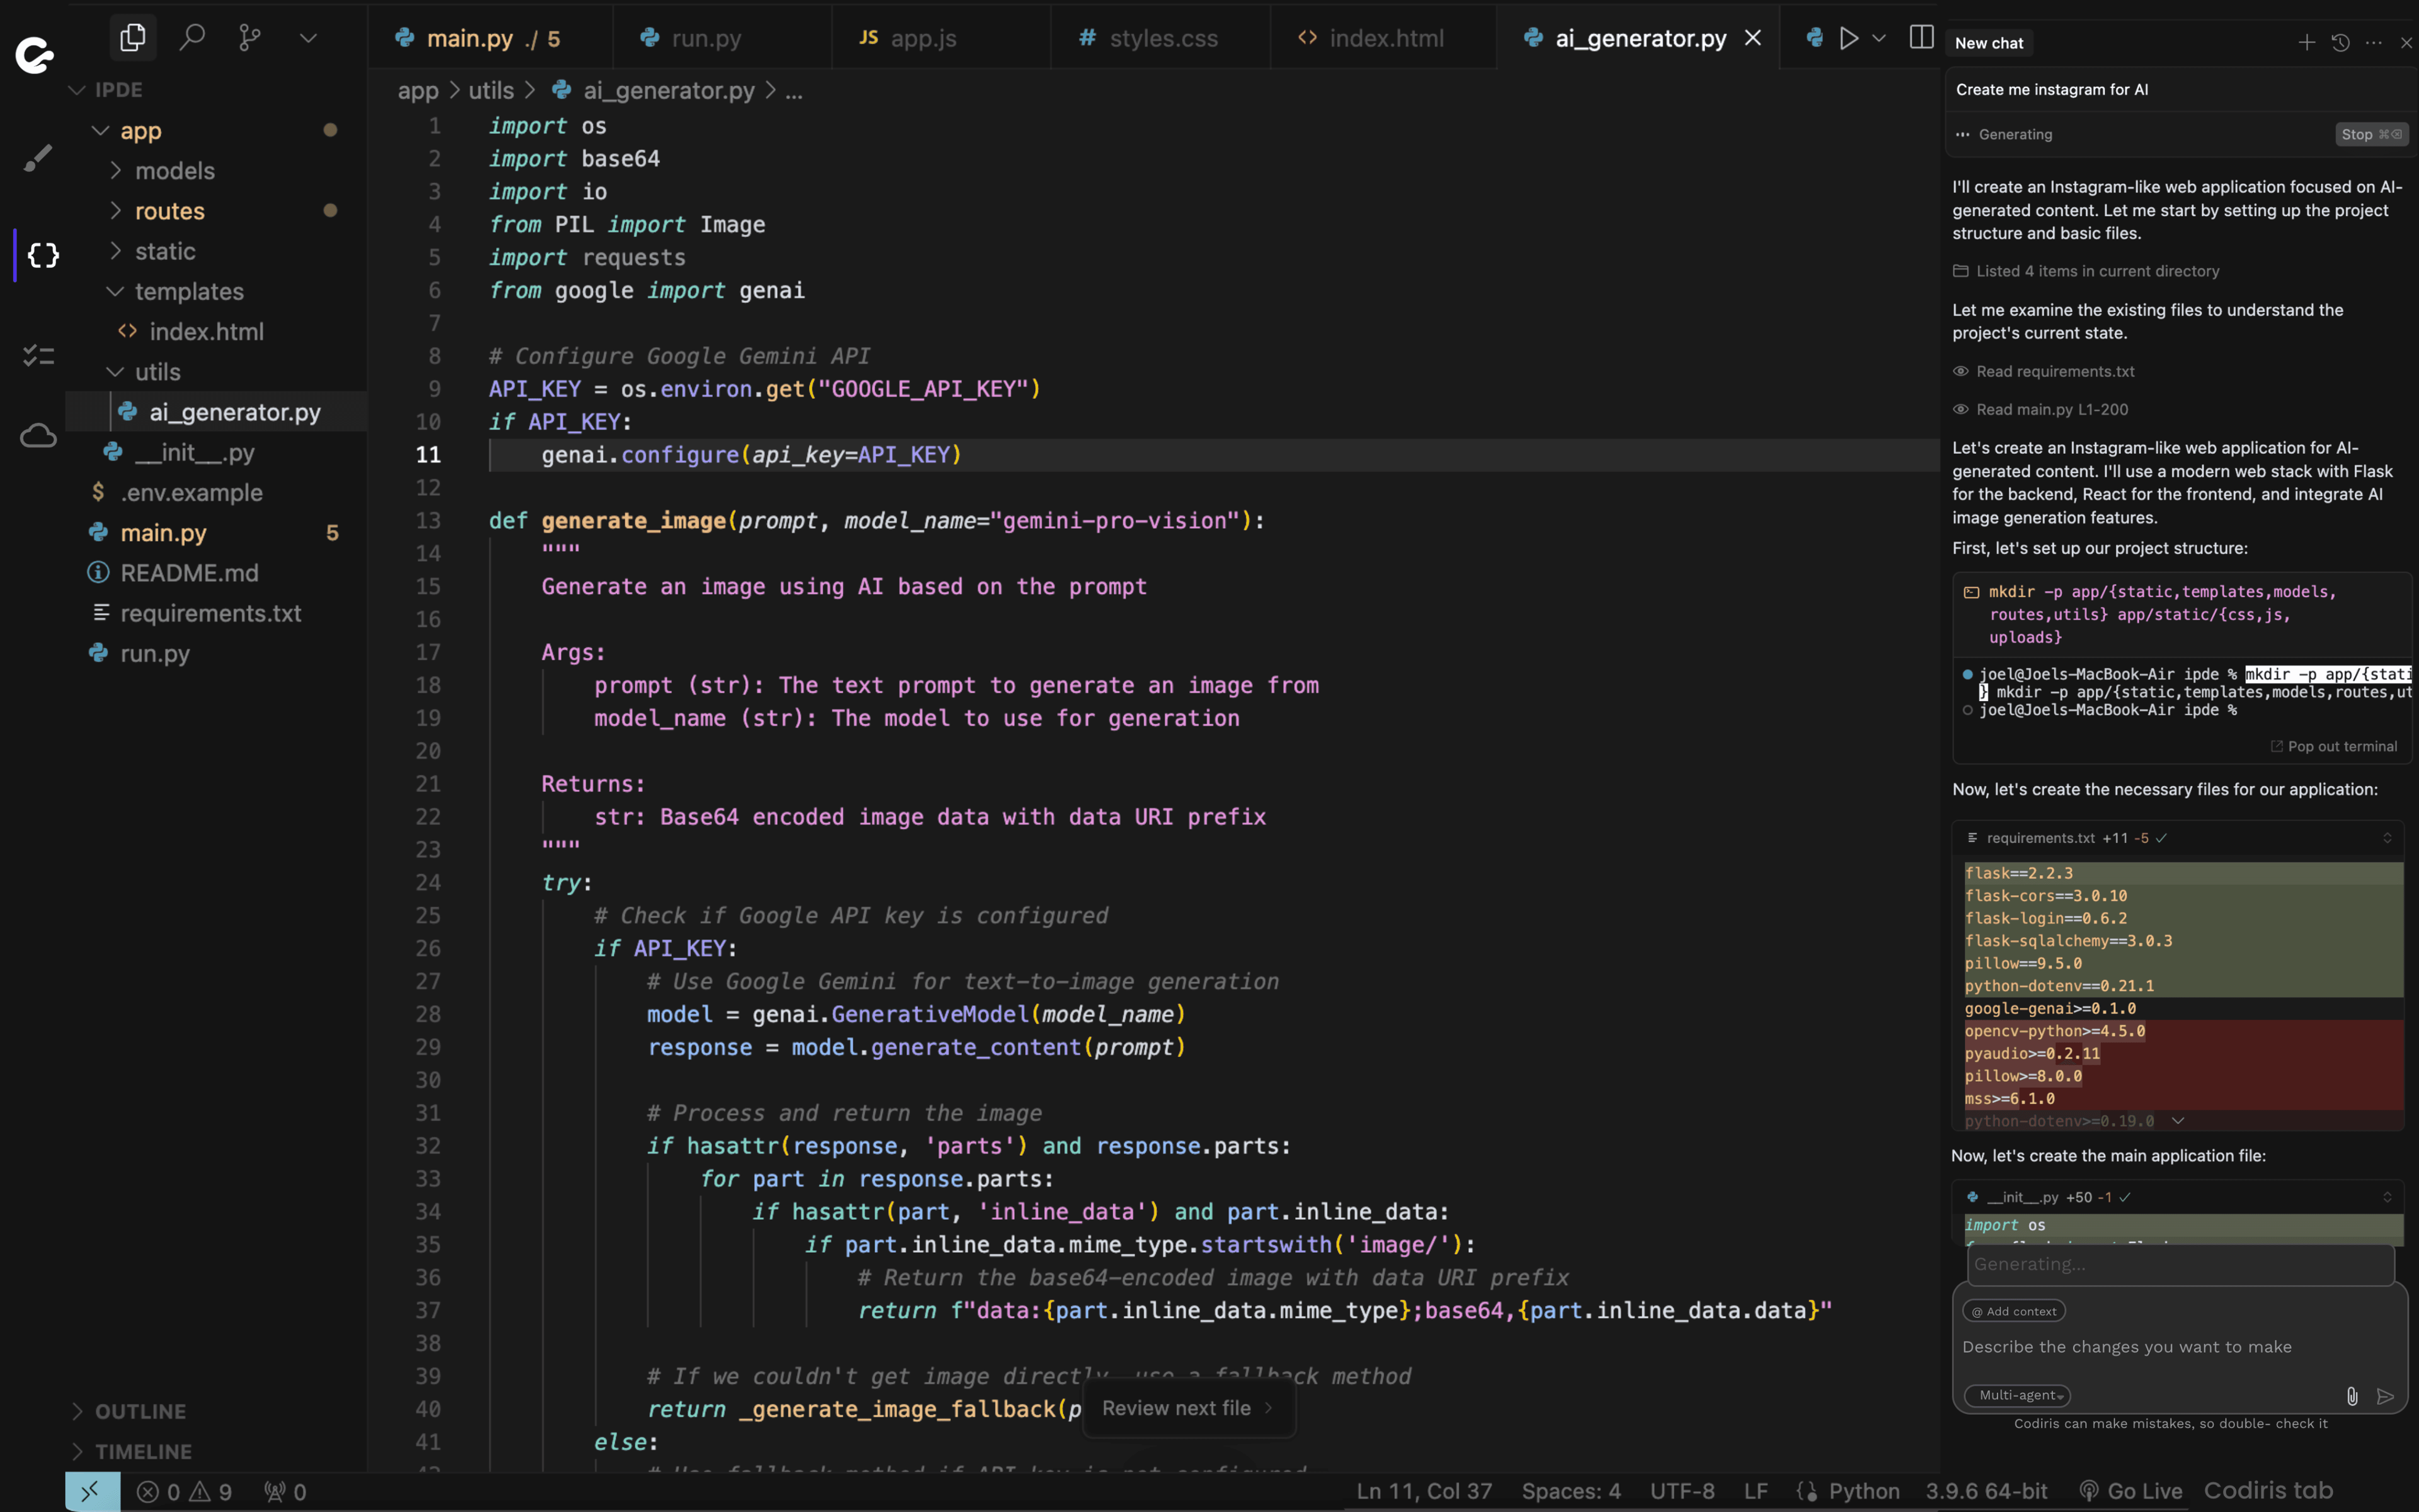Click the Codiris logo icon
This screenshot has width=2419, height=1512.
(x=34, y=55)
